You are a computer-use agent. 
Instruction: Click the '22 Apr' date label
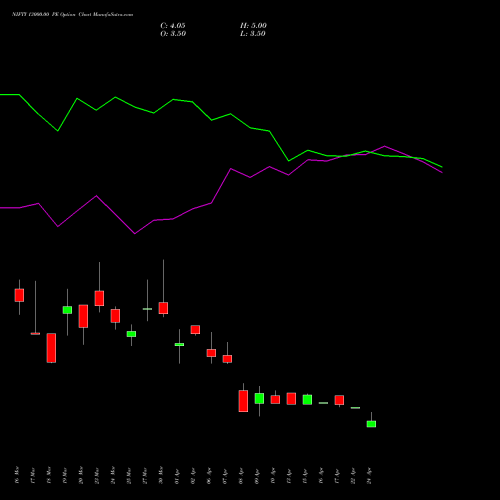click(x=353, y=476)
